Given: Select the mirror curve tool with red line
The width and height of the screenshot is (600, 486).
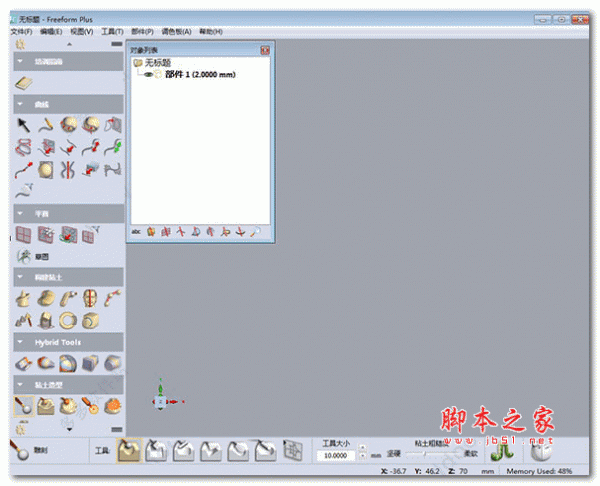Looking at the screenshot, I should coord(68,170).
